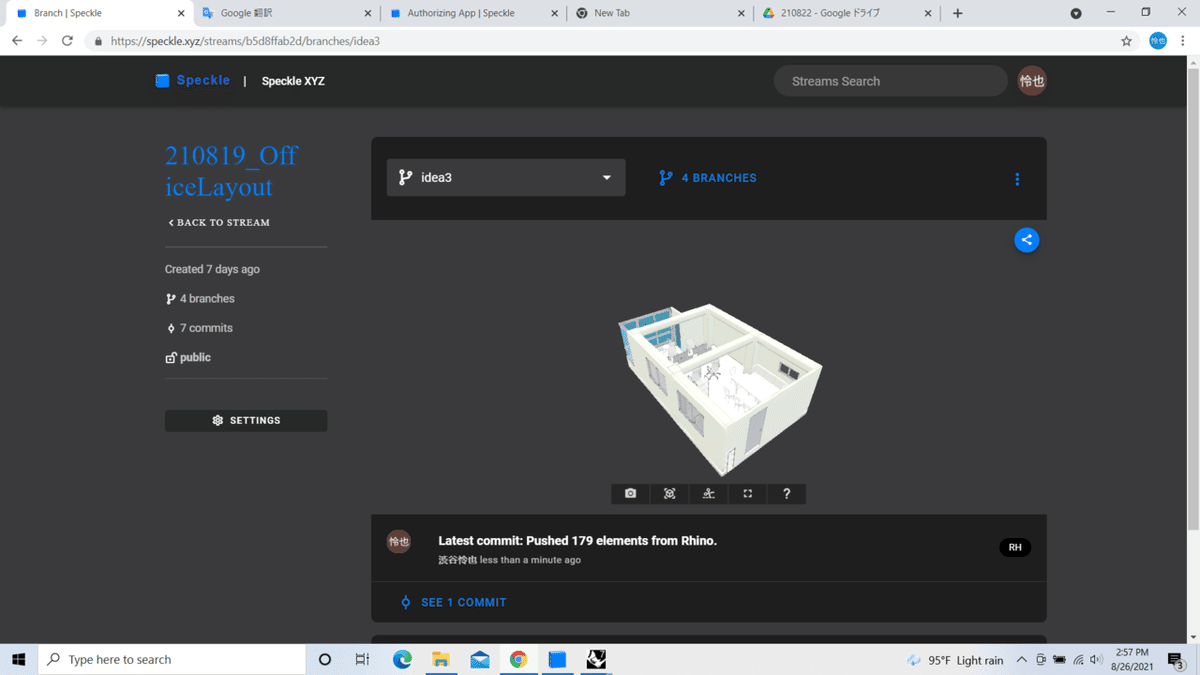Focus the Streams Search field
The image size is (1200, 675).
[890, 81]
